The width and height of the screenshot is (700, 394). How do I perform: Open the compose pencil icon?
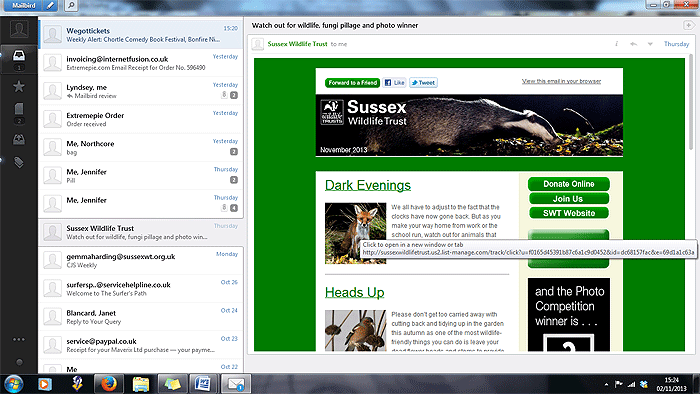point(51,5)
